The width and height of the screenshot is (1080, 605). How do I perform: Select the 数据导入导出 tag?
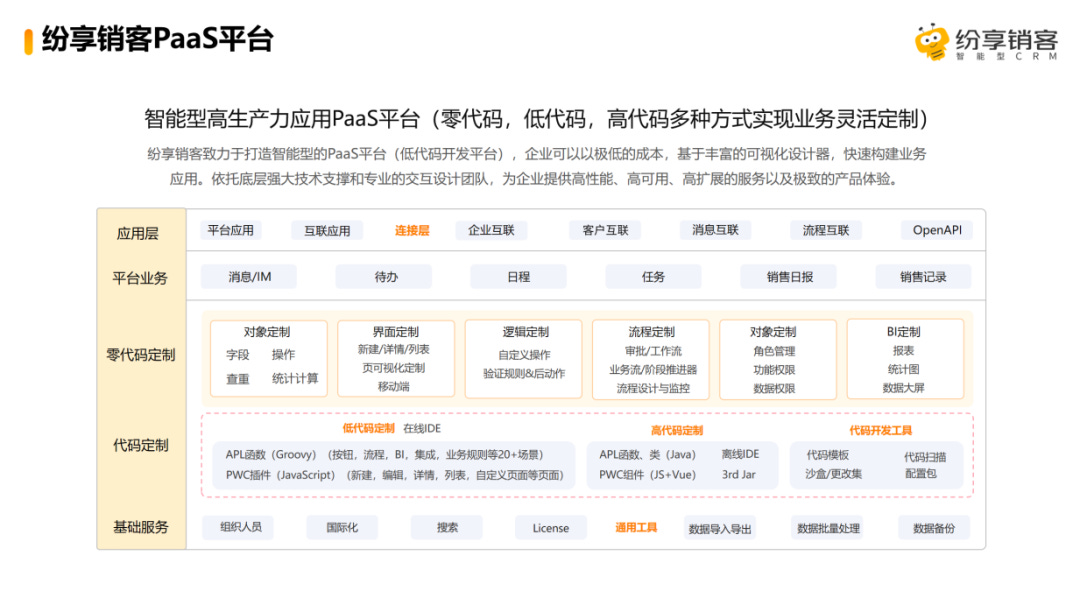tap(720, 529)
